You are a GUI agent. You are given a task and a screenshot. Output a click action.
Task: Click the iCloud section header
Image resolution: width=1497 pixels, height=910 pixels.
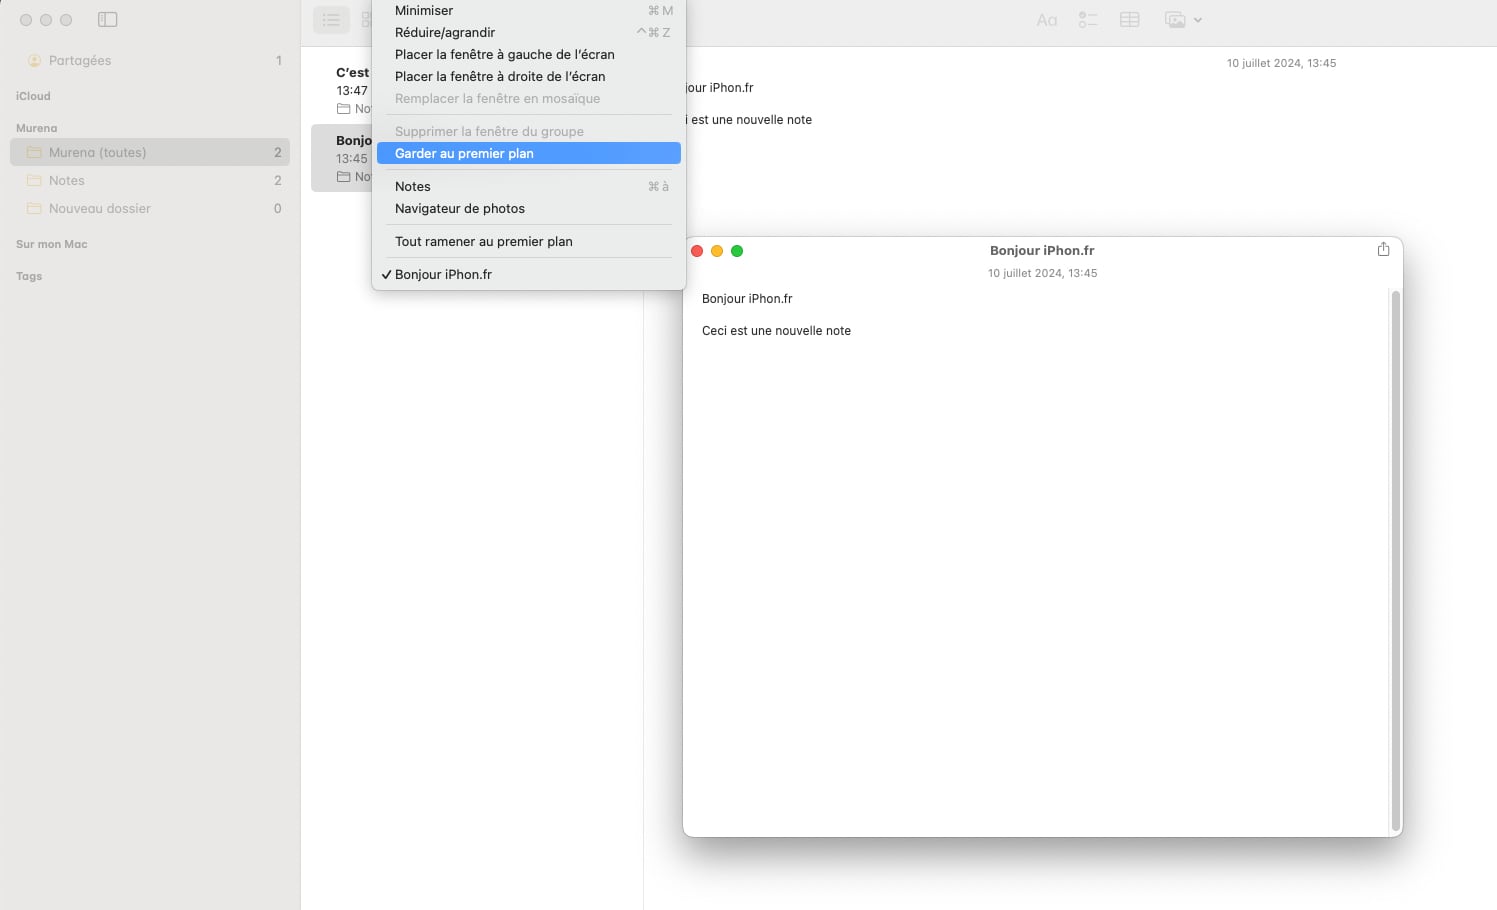click(33, 96)
